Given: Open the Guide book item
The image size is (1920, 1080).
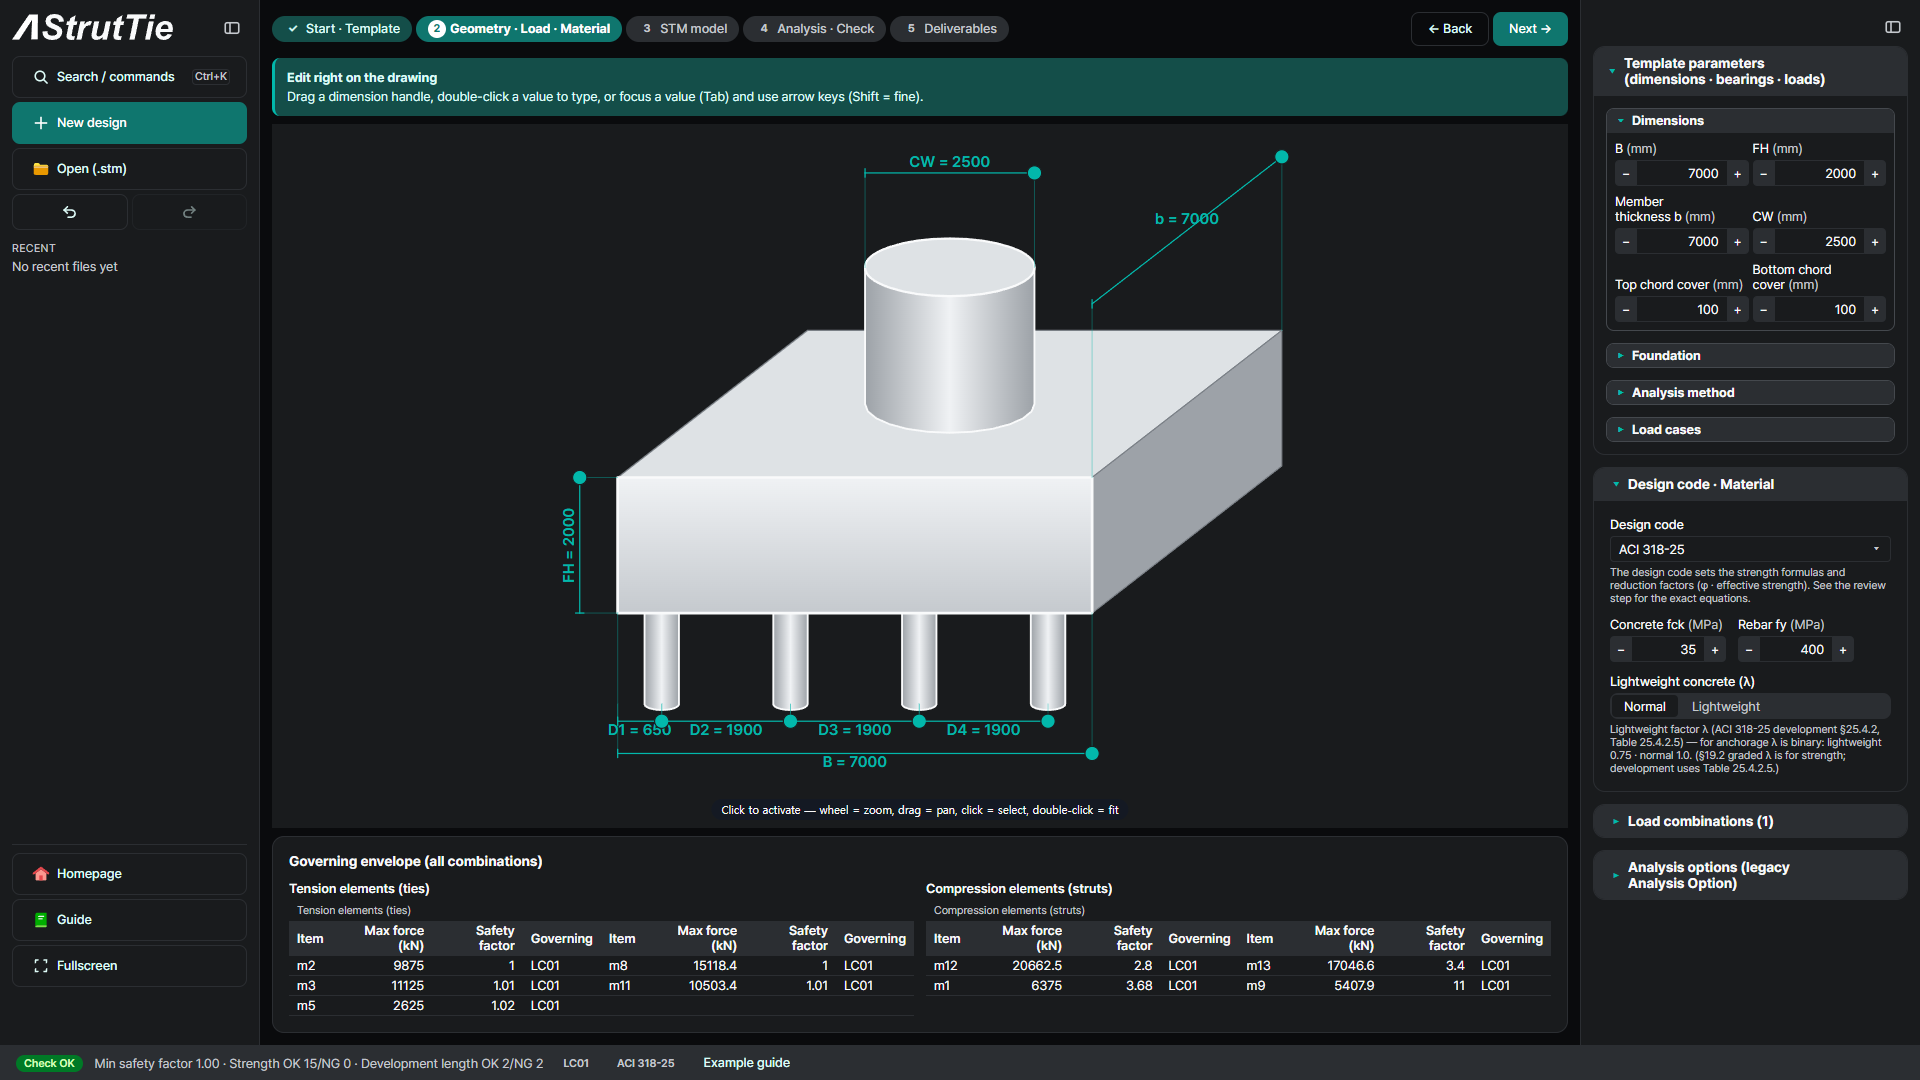Looking at the screenshot, I should 129,920.
